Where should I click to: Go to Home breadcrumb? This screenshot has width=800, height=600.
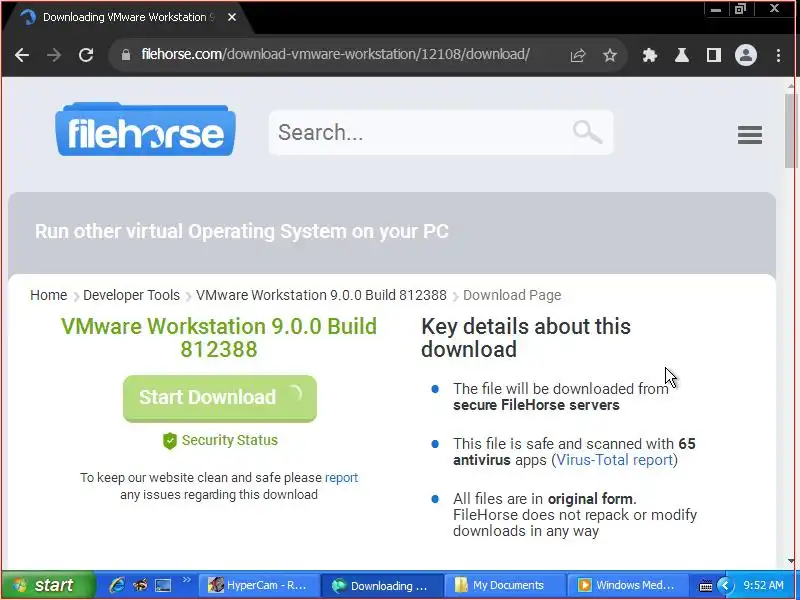point(48,295)
